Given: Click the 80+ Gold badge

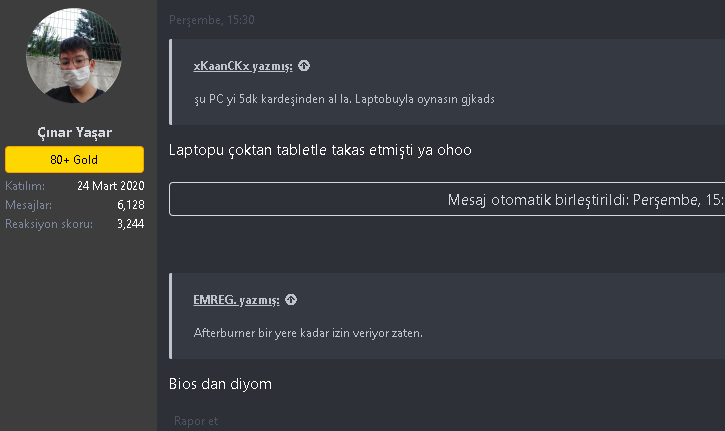Looking at the screenshot, I should [74, 160].
